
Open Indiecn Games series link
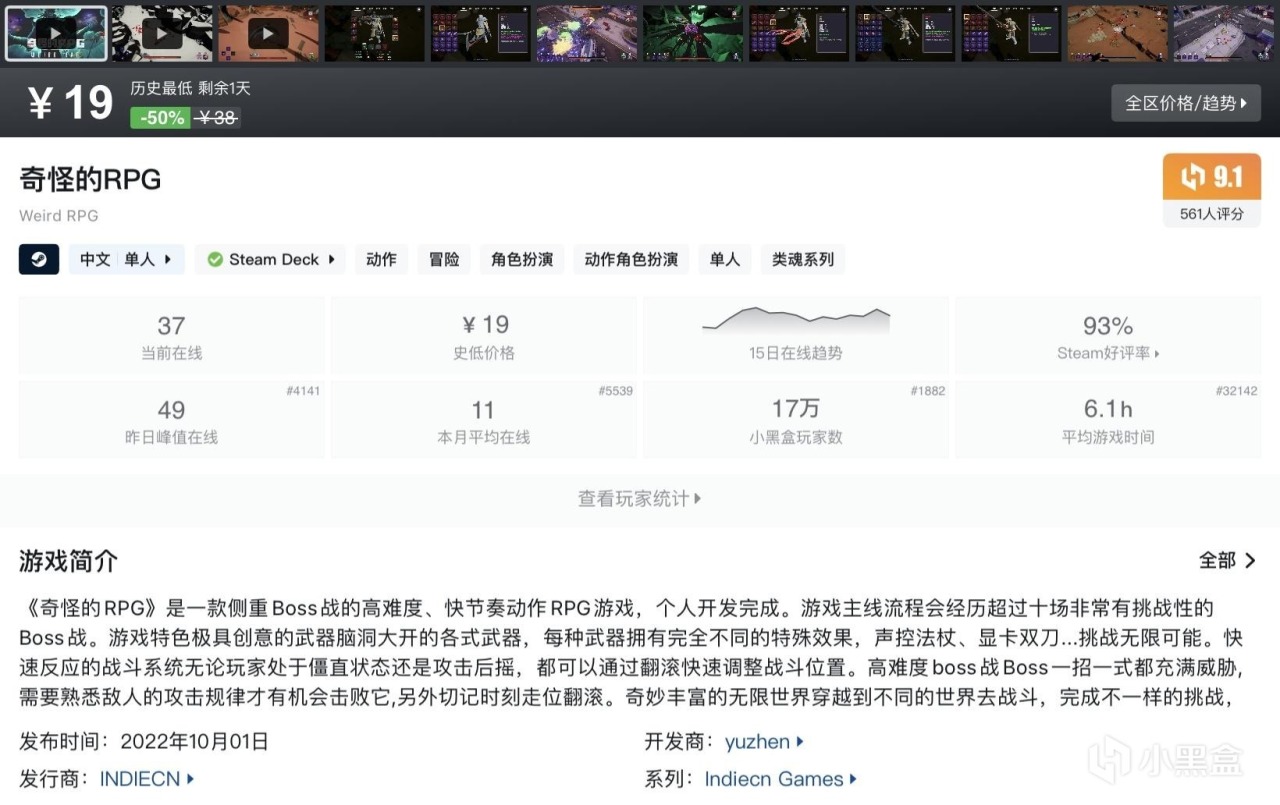[781, 778]
